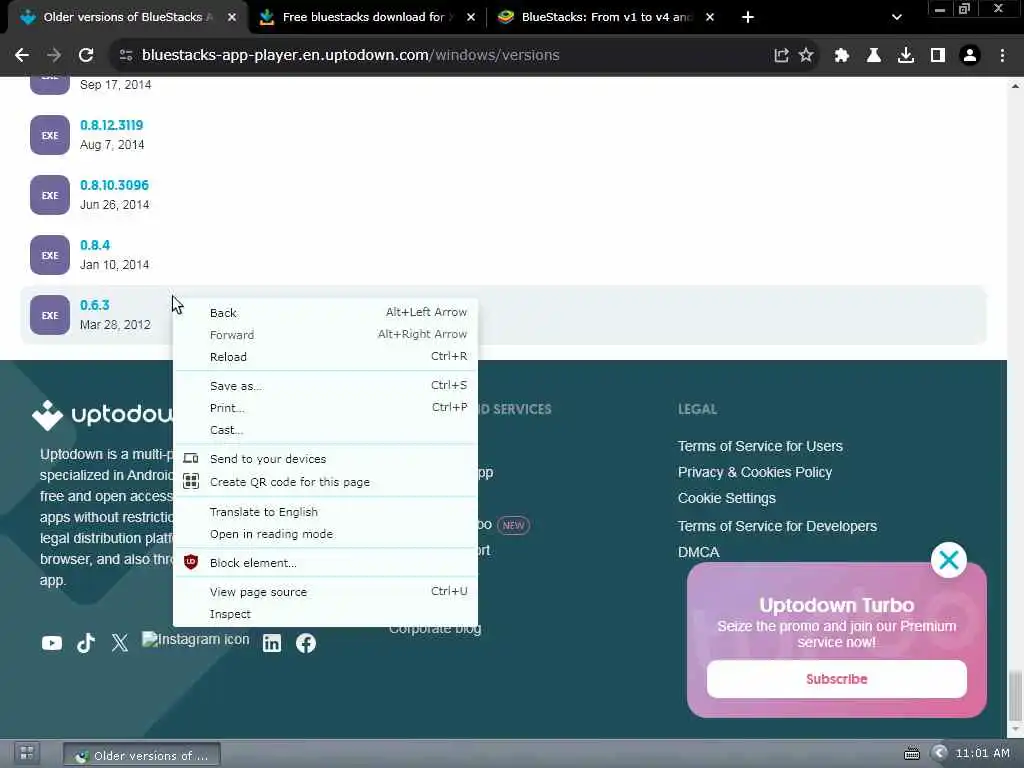The image size is (1024, 768).
Task: Choose Reload in the context menu
Action: click(x=325, y=357)
